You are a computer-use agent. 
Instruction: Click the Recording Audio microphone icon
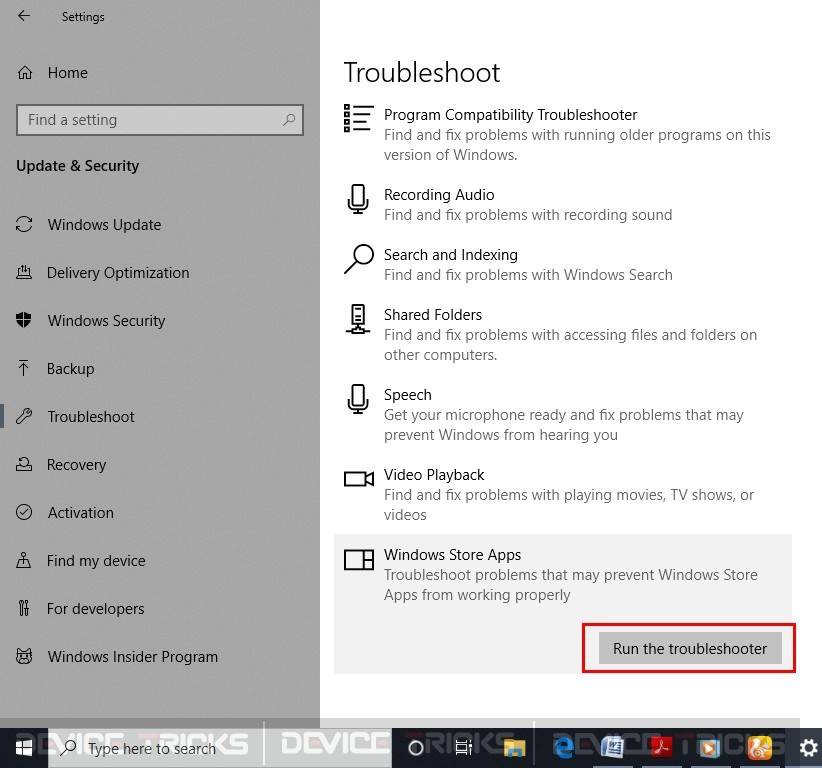tap(358, 198)
